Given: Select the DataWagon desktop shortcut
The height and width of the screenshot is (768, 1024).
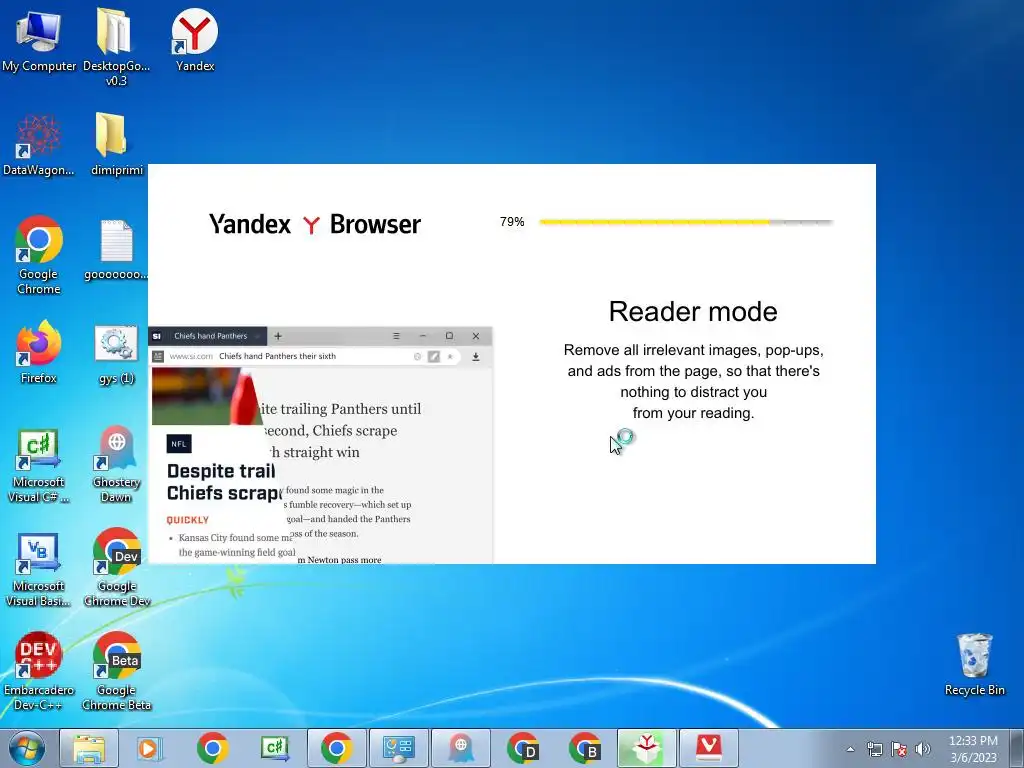Looking at the screenshot, I should 39,145.
